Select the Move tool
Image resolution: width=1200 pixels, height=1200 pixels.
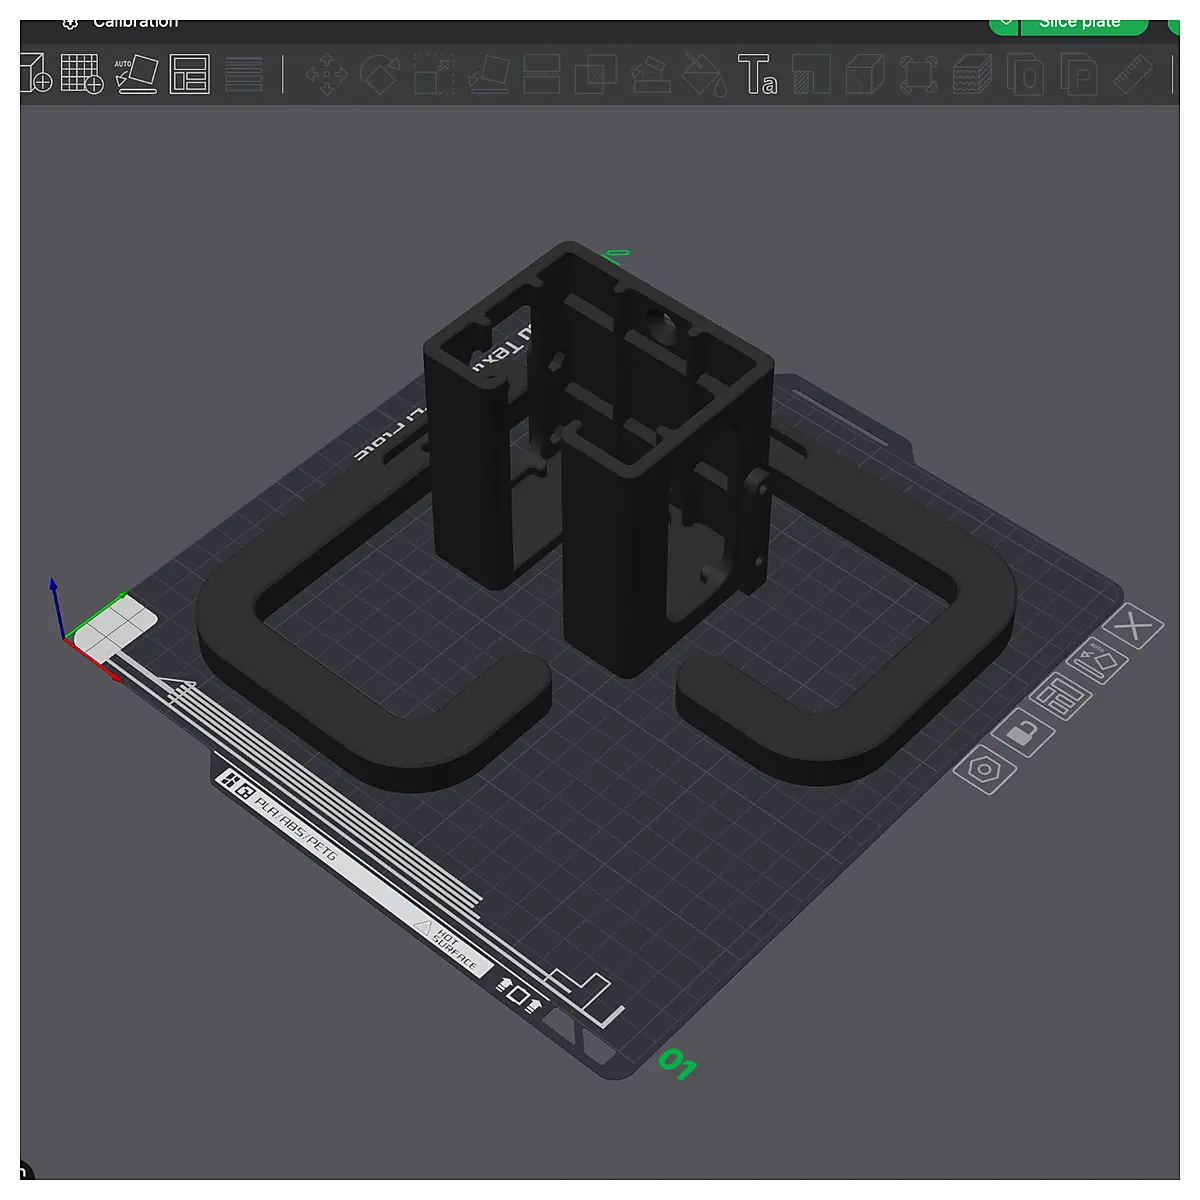point(326,74)
